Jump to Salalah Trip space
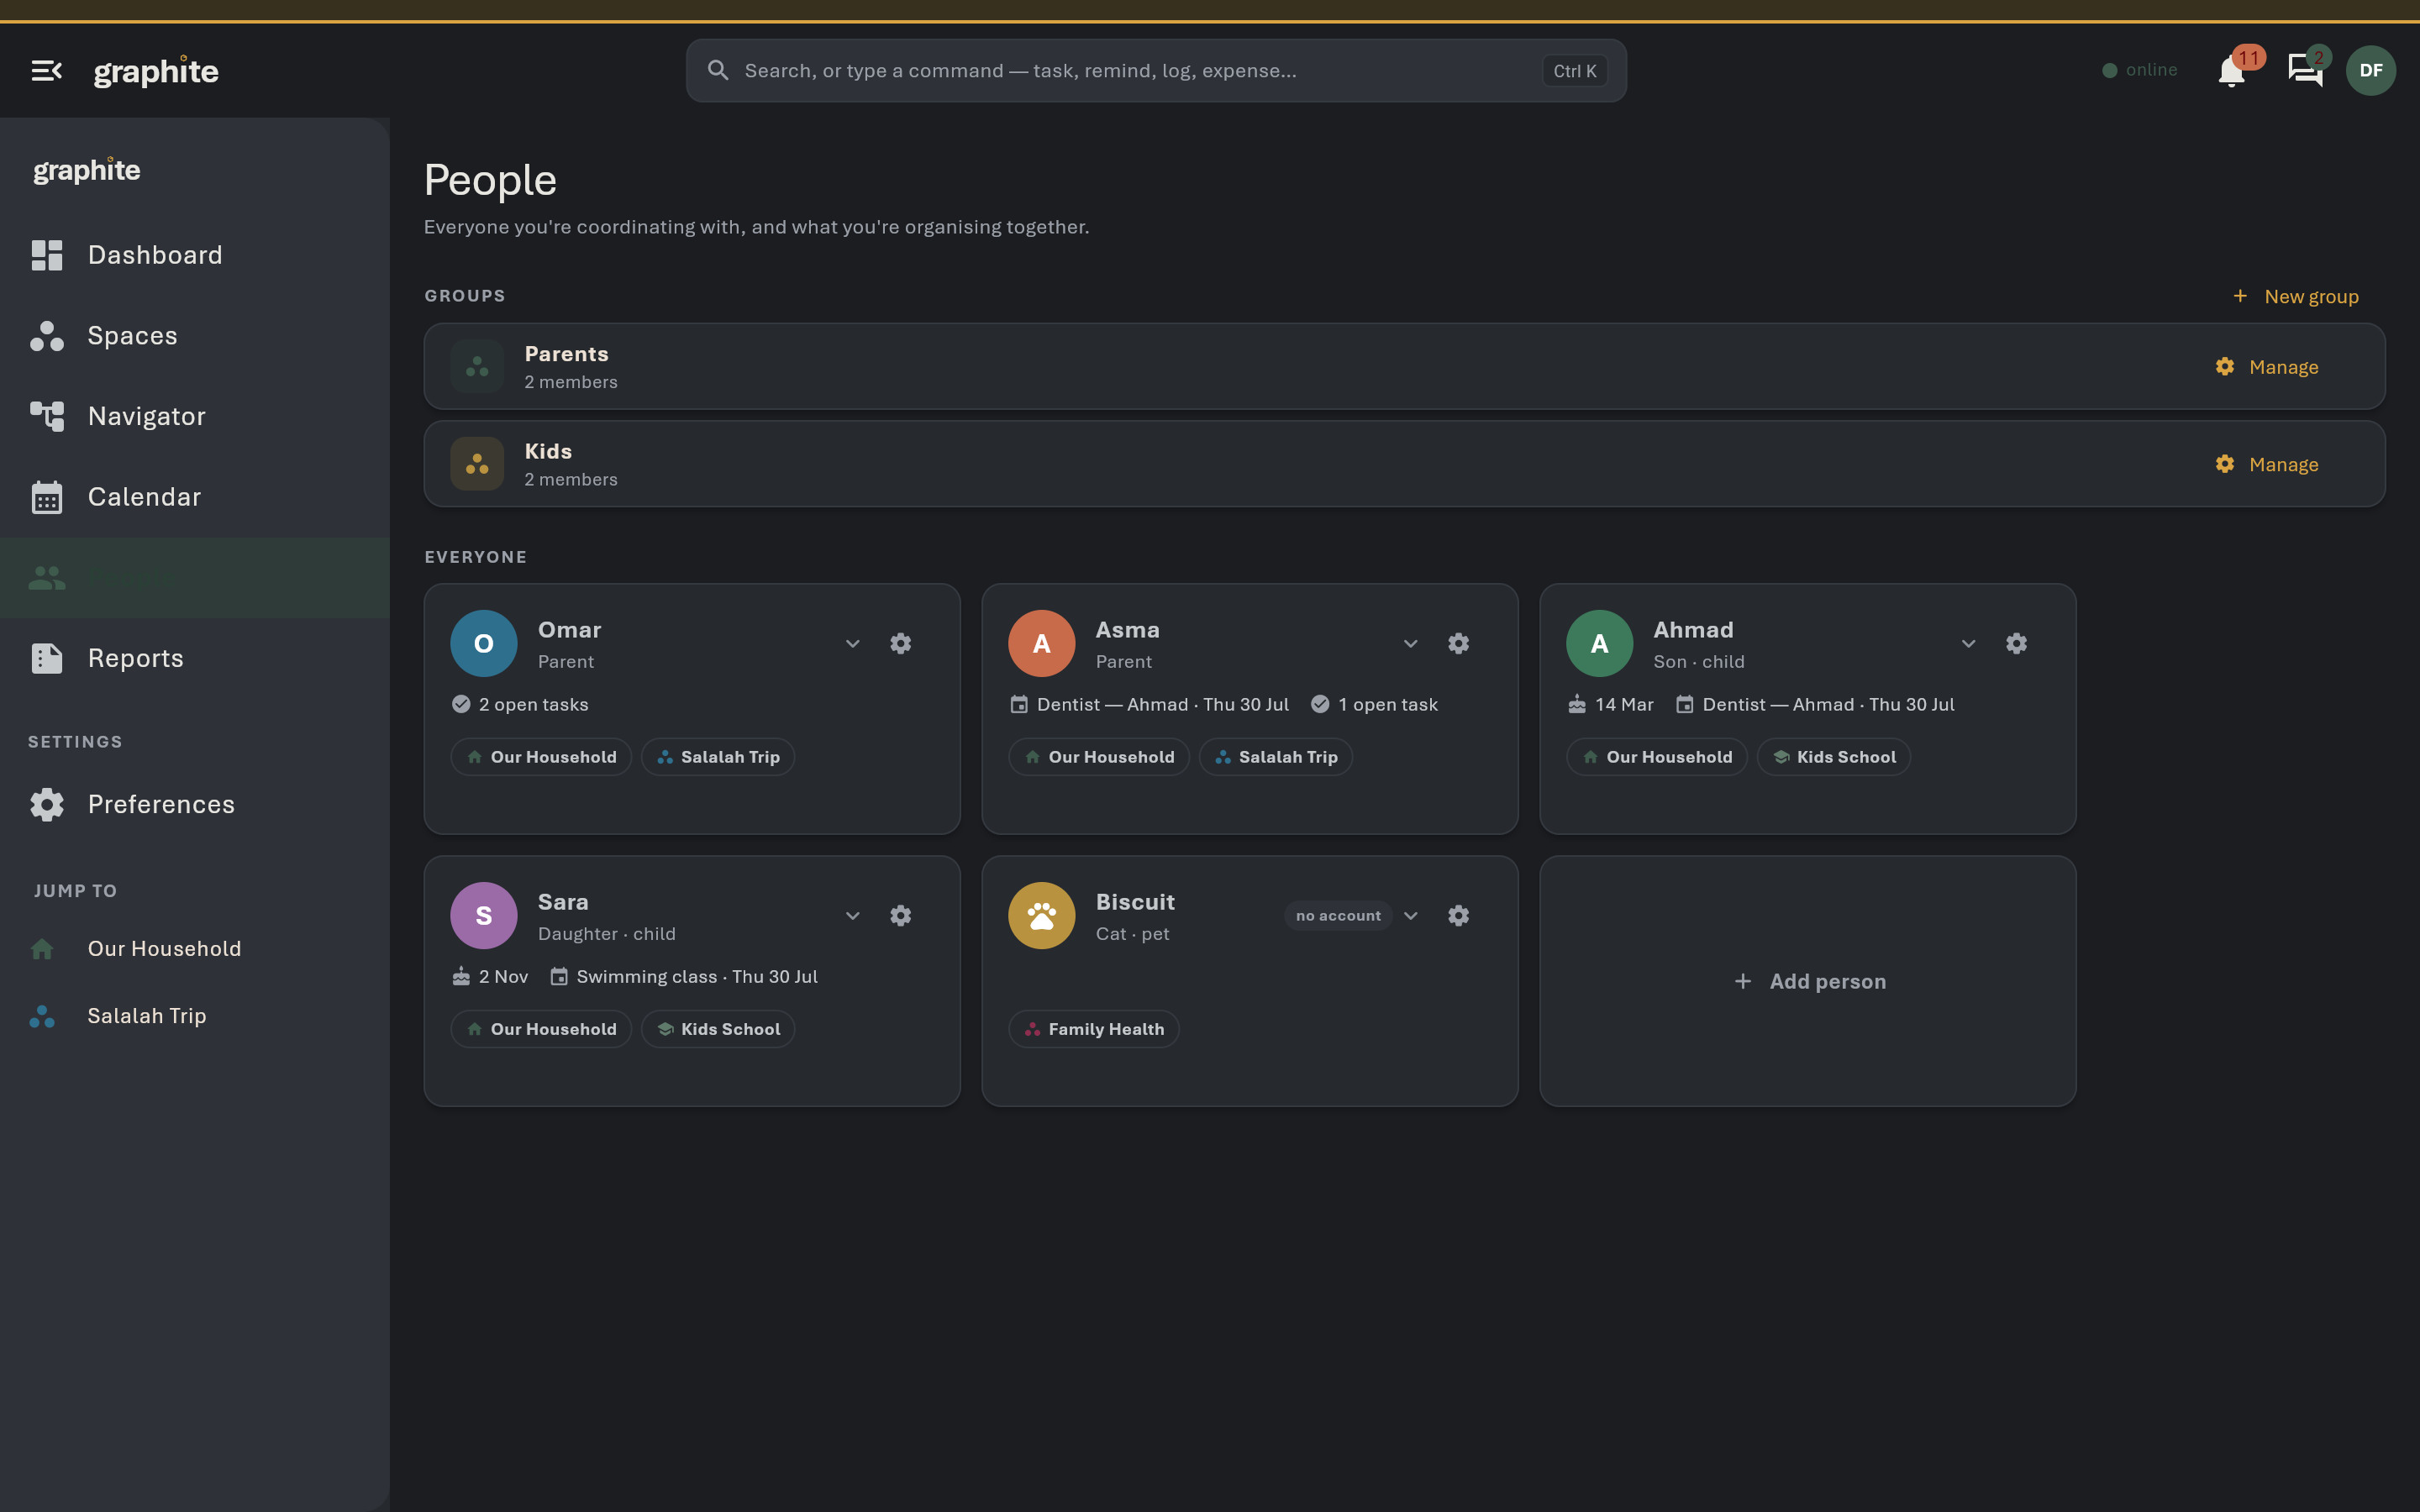This screenshot has height=1512, width=2420. point(195,1016)
